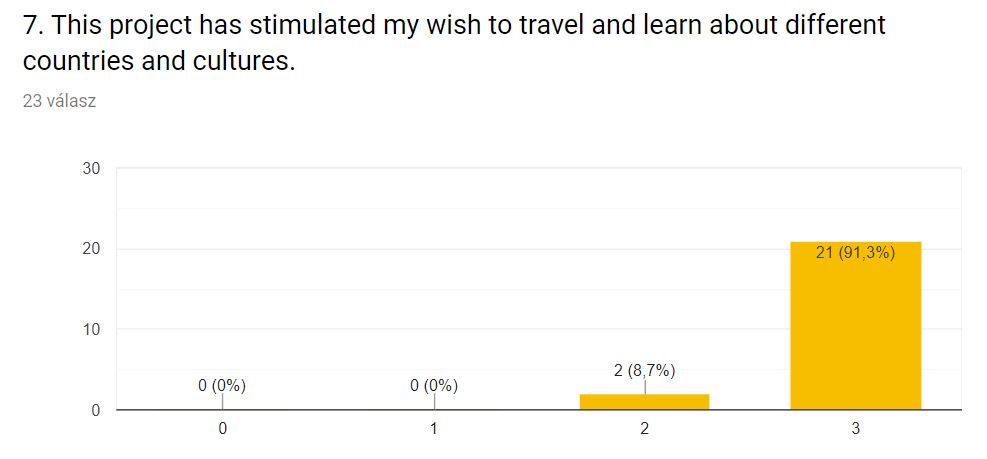Click the yellow bar for rating 3

[x=855, y=326]
